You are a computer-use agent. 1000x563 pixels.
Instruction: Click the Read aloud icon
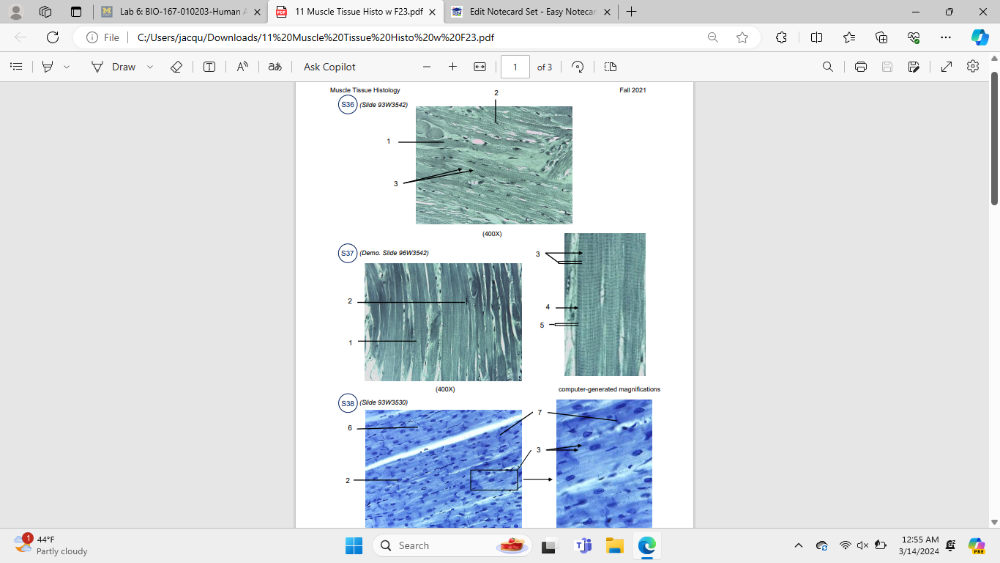(x=242, y=67)
